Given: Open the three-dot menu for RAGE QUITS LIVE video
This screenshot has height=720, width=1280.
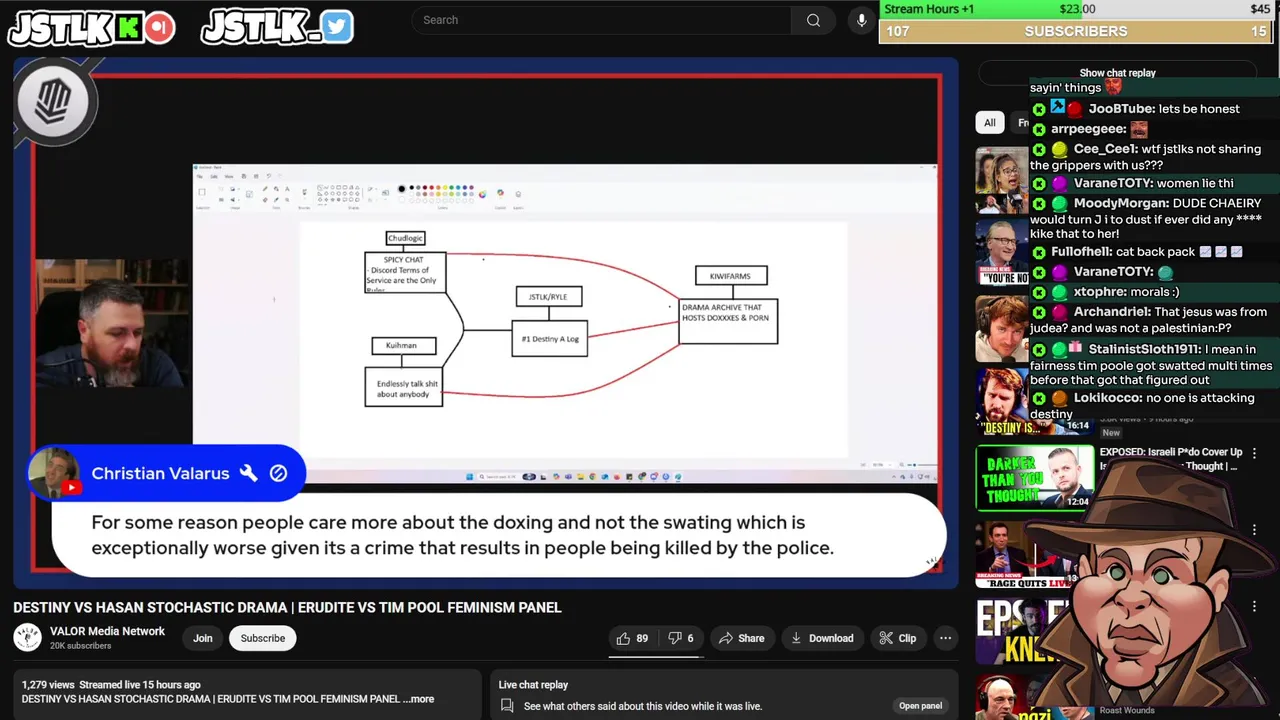Looking at the screenshot, I should (1254, 529).
